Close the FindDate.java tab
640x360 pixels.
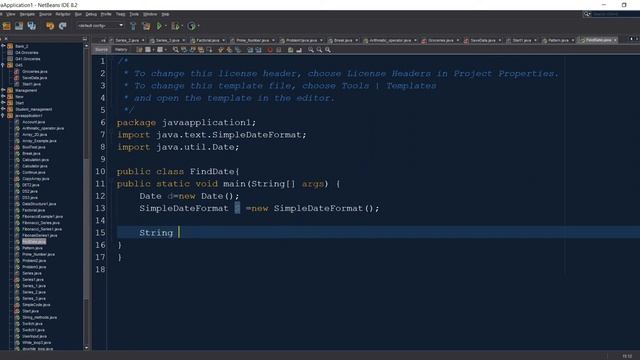[x=615, y=40]
